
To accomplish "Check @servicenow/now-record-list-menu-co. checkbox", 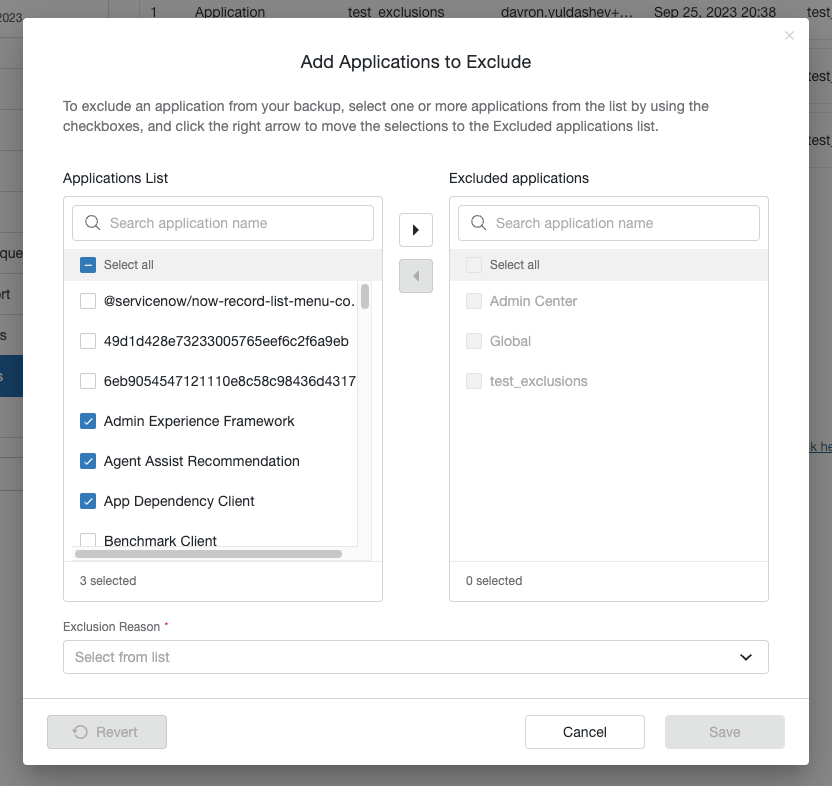I will tap(88, 301).
